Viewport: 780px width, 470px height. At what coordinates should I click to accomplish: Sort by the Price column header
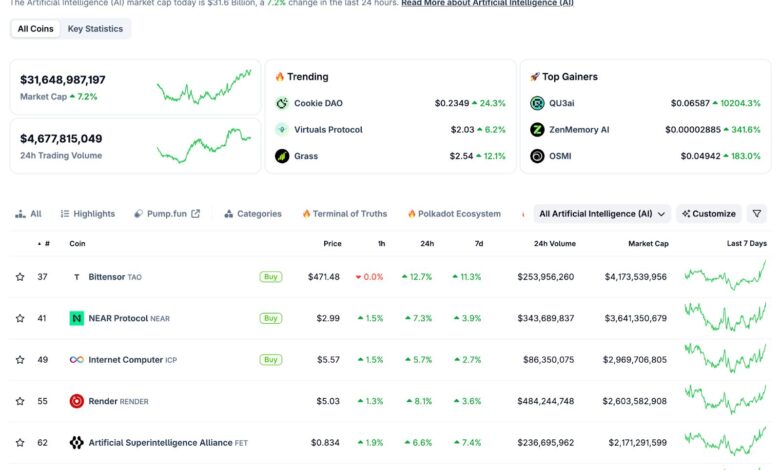click(332, 244)
